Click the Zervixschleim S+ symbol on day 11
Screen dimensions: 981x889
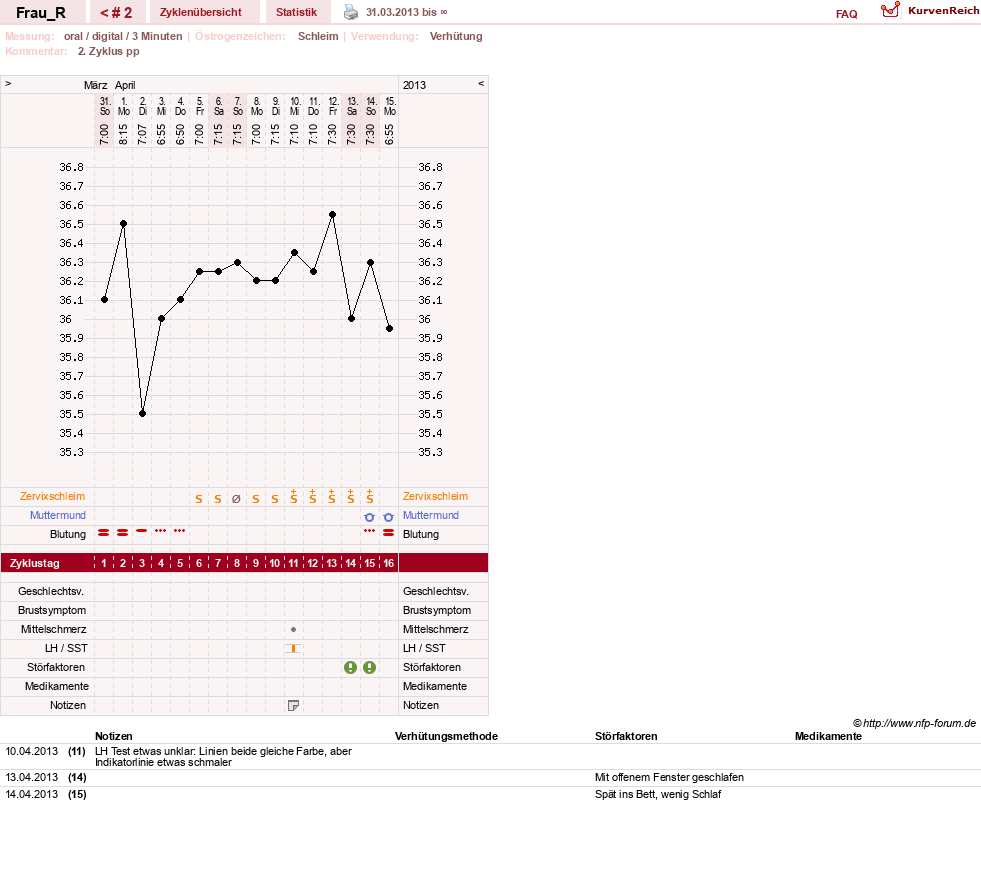pyautogui.click(x=293, y=497)
